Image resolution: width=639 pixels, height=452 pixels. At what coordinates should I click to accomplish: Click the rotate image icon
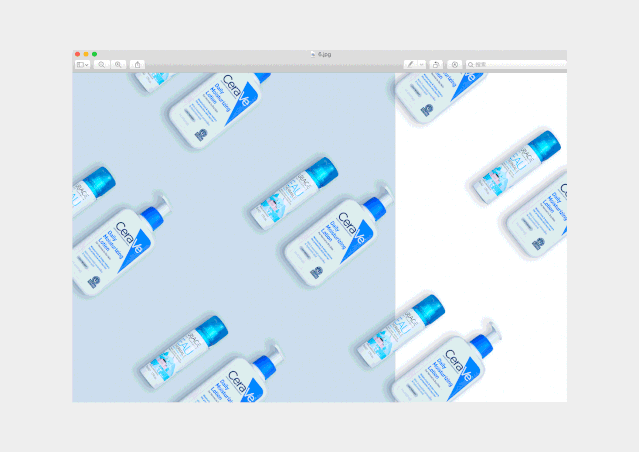pos(436,64)
